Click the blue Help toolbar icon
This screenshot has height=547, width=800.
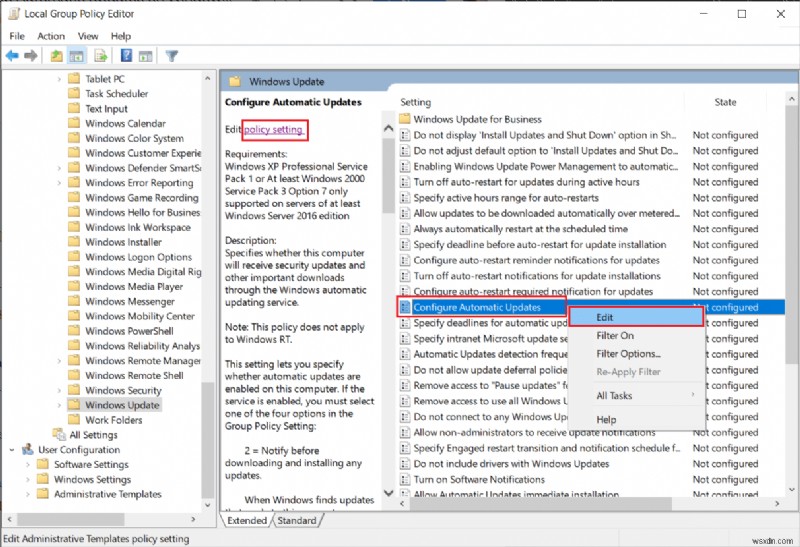(x=126, y=56)
